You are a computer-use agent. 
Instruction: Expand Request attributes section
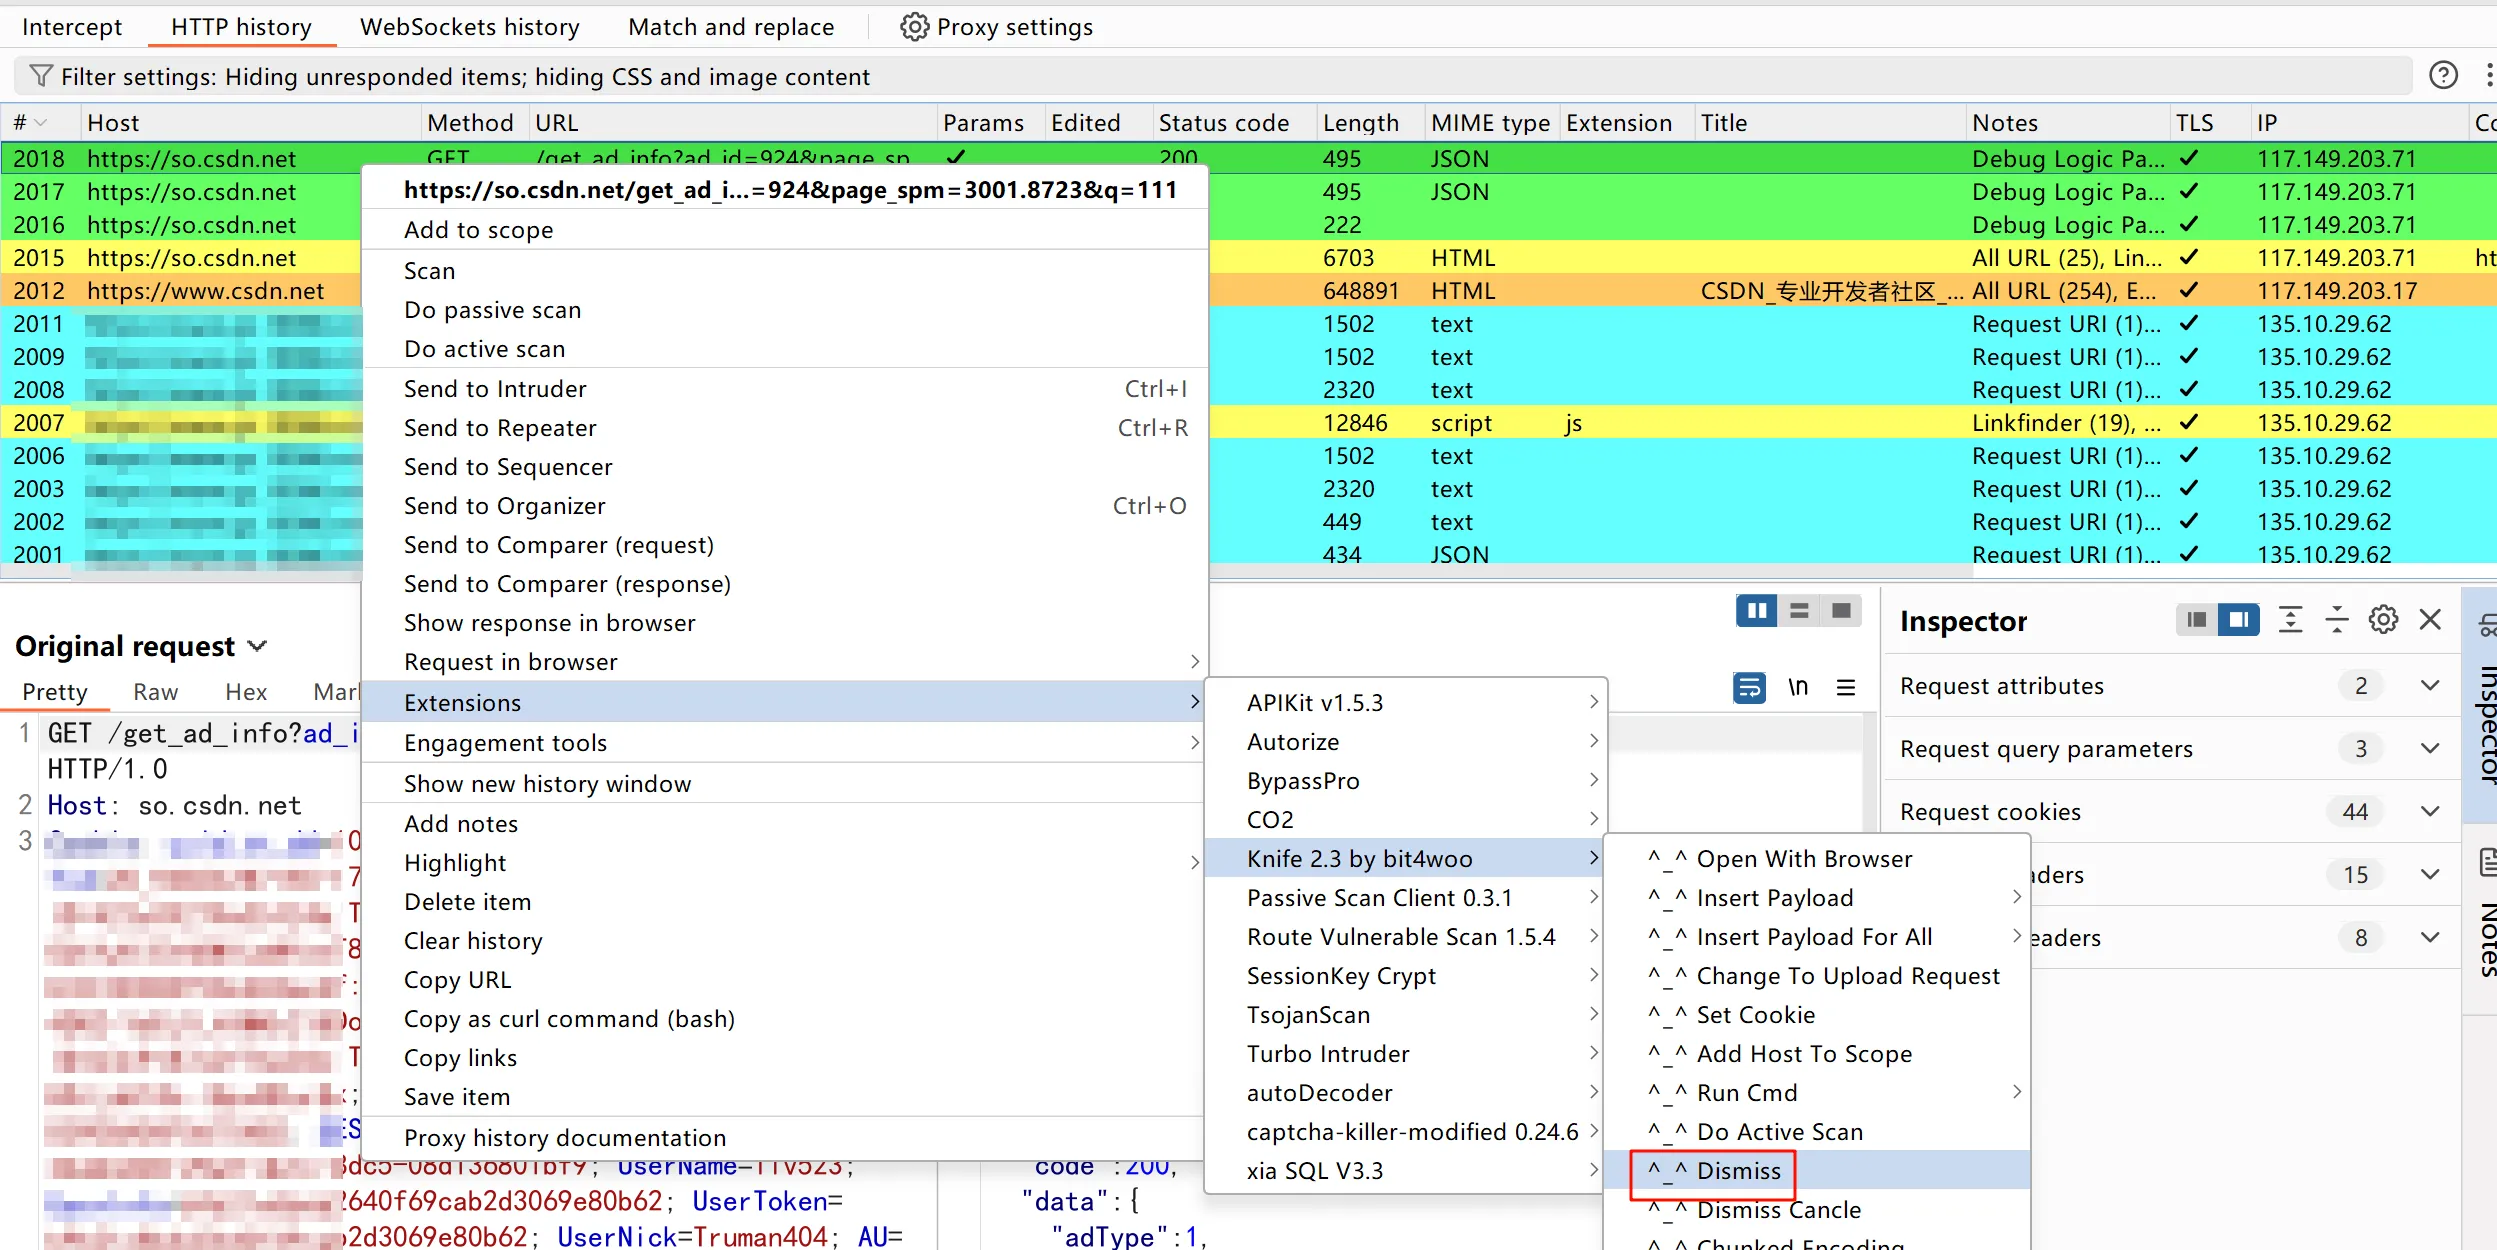[x=2430, y=686]
